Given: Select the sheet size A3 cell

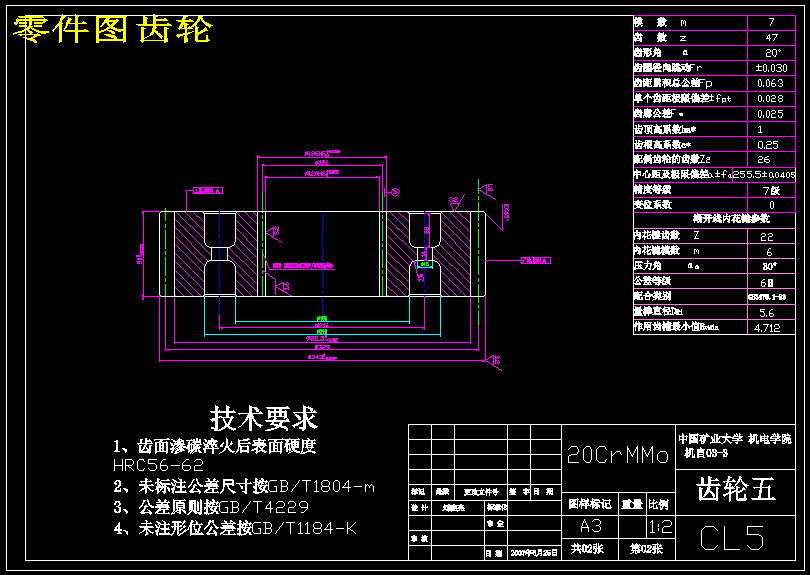Looking at the screenshot, I should (590, 526).
